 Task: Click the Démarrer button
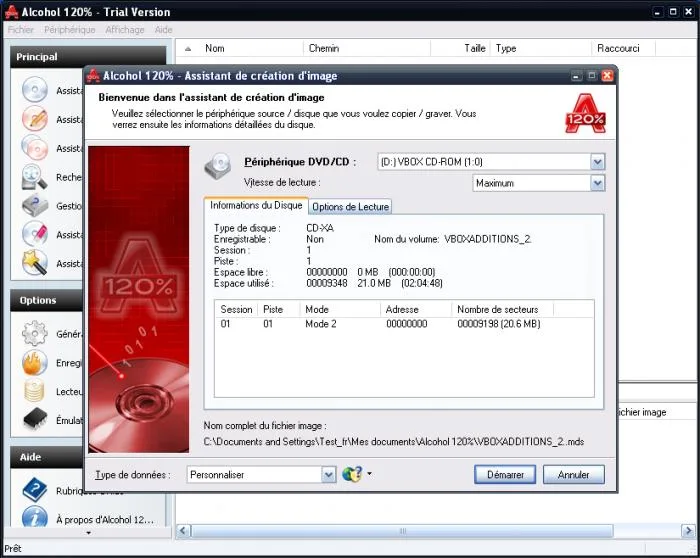pos(505,475)
